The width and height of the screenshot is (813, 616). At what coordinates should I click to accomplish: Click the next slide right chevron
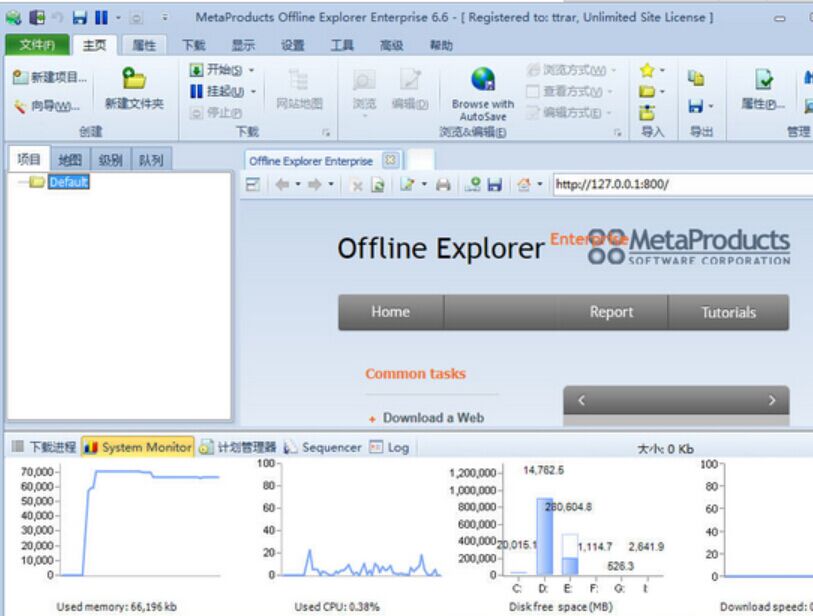(772, 400)
